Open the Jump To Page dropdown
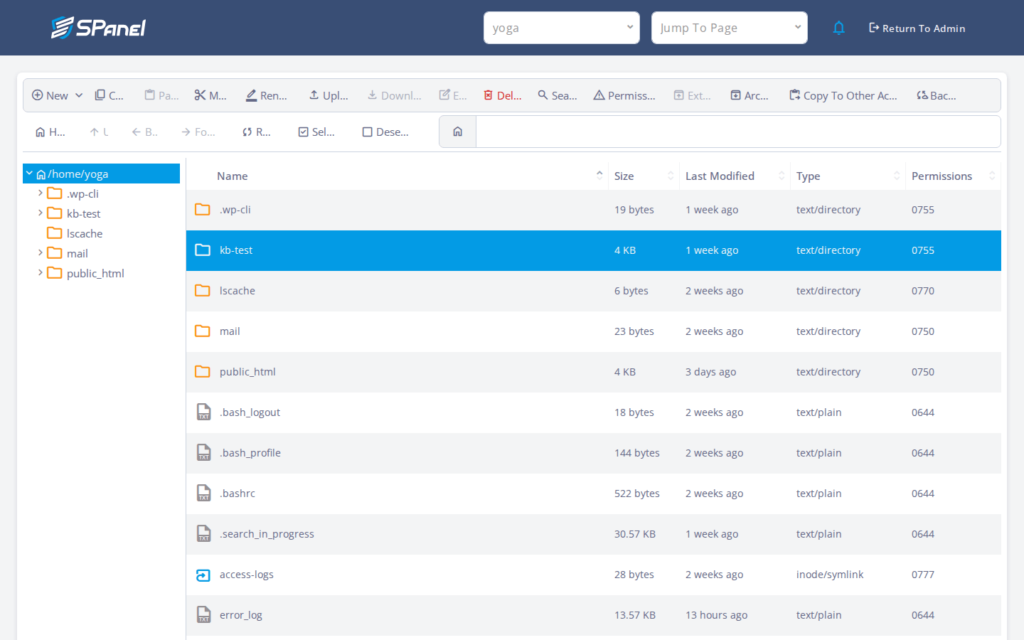 (729, 27)
